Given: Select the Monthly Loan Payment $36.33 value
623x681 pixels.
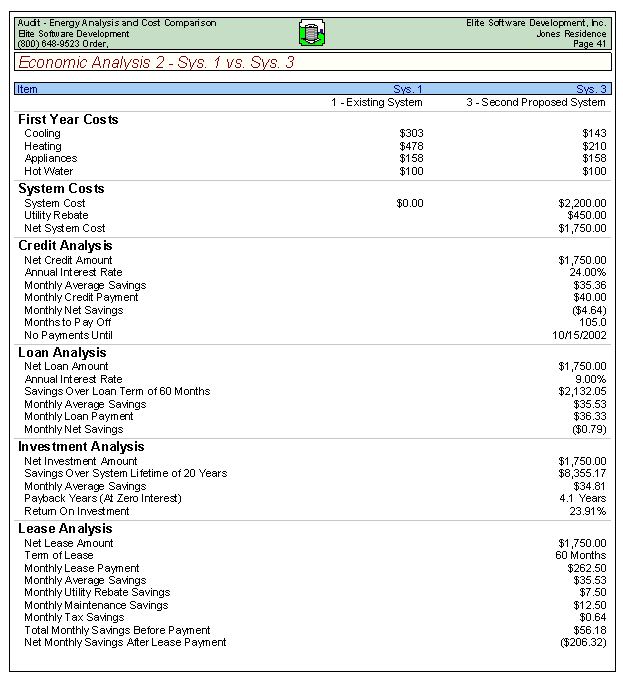Looking at the screenshot, I should pos(587,417).
